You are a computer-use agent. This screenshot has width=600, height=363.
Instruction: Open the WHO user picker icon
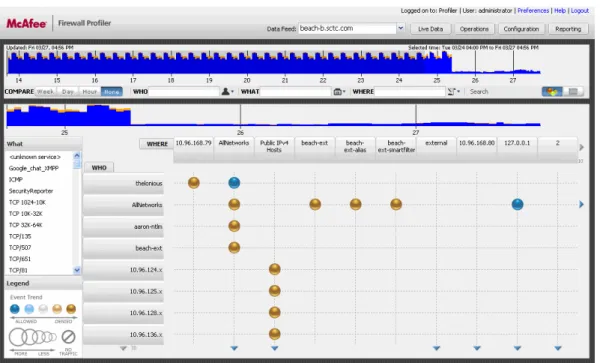click(227, 91)
